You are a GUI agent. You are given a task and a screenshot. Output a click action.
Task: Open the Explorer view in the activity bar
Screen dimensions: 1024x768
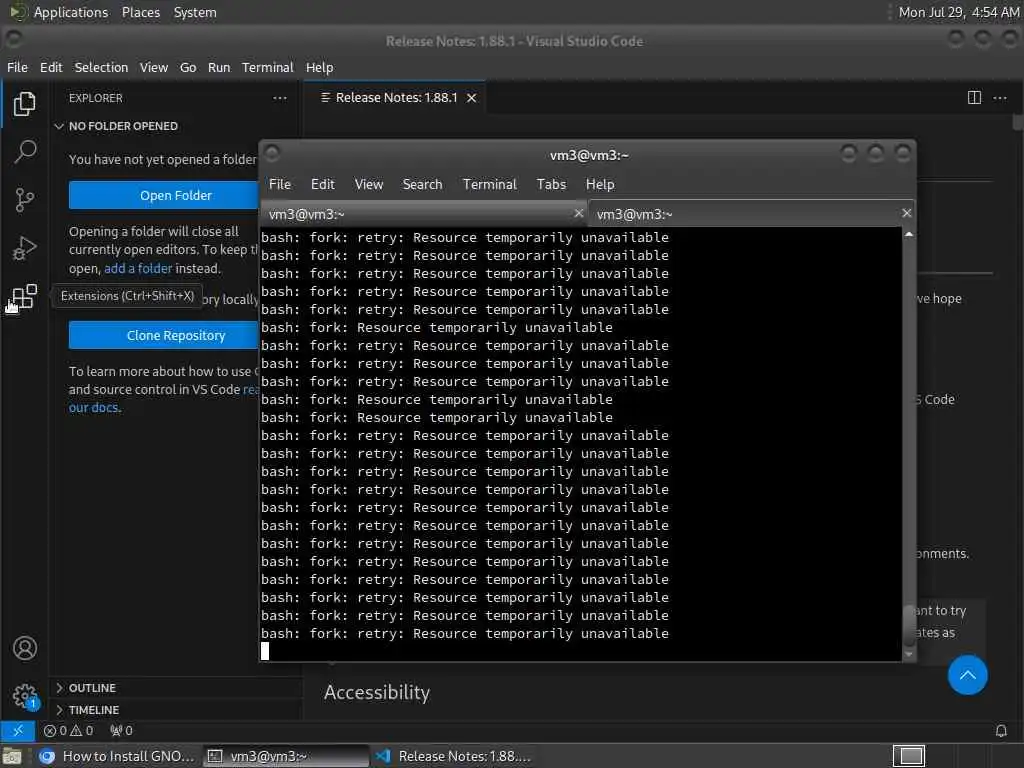pyautogui.click(x=24, y=103)
